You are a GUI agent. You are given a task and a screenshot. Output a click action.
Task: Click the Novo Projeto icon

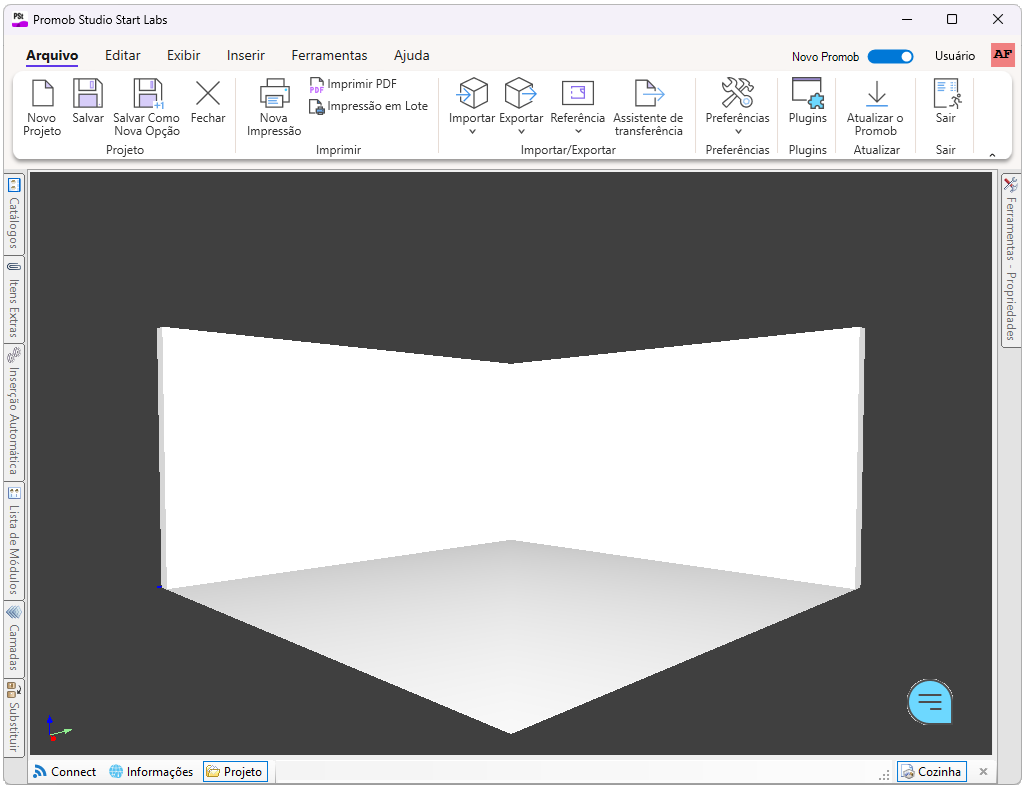(43, 93)
